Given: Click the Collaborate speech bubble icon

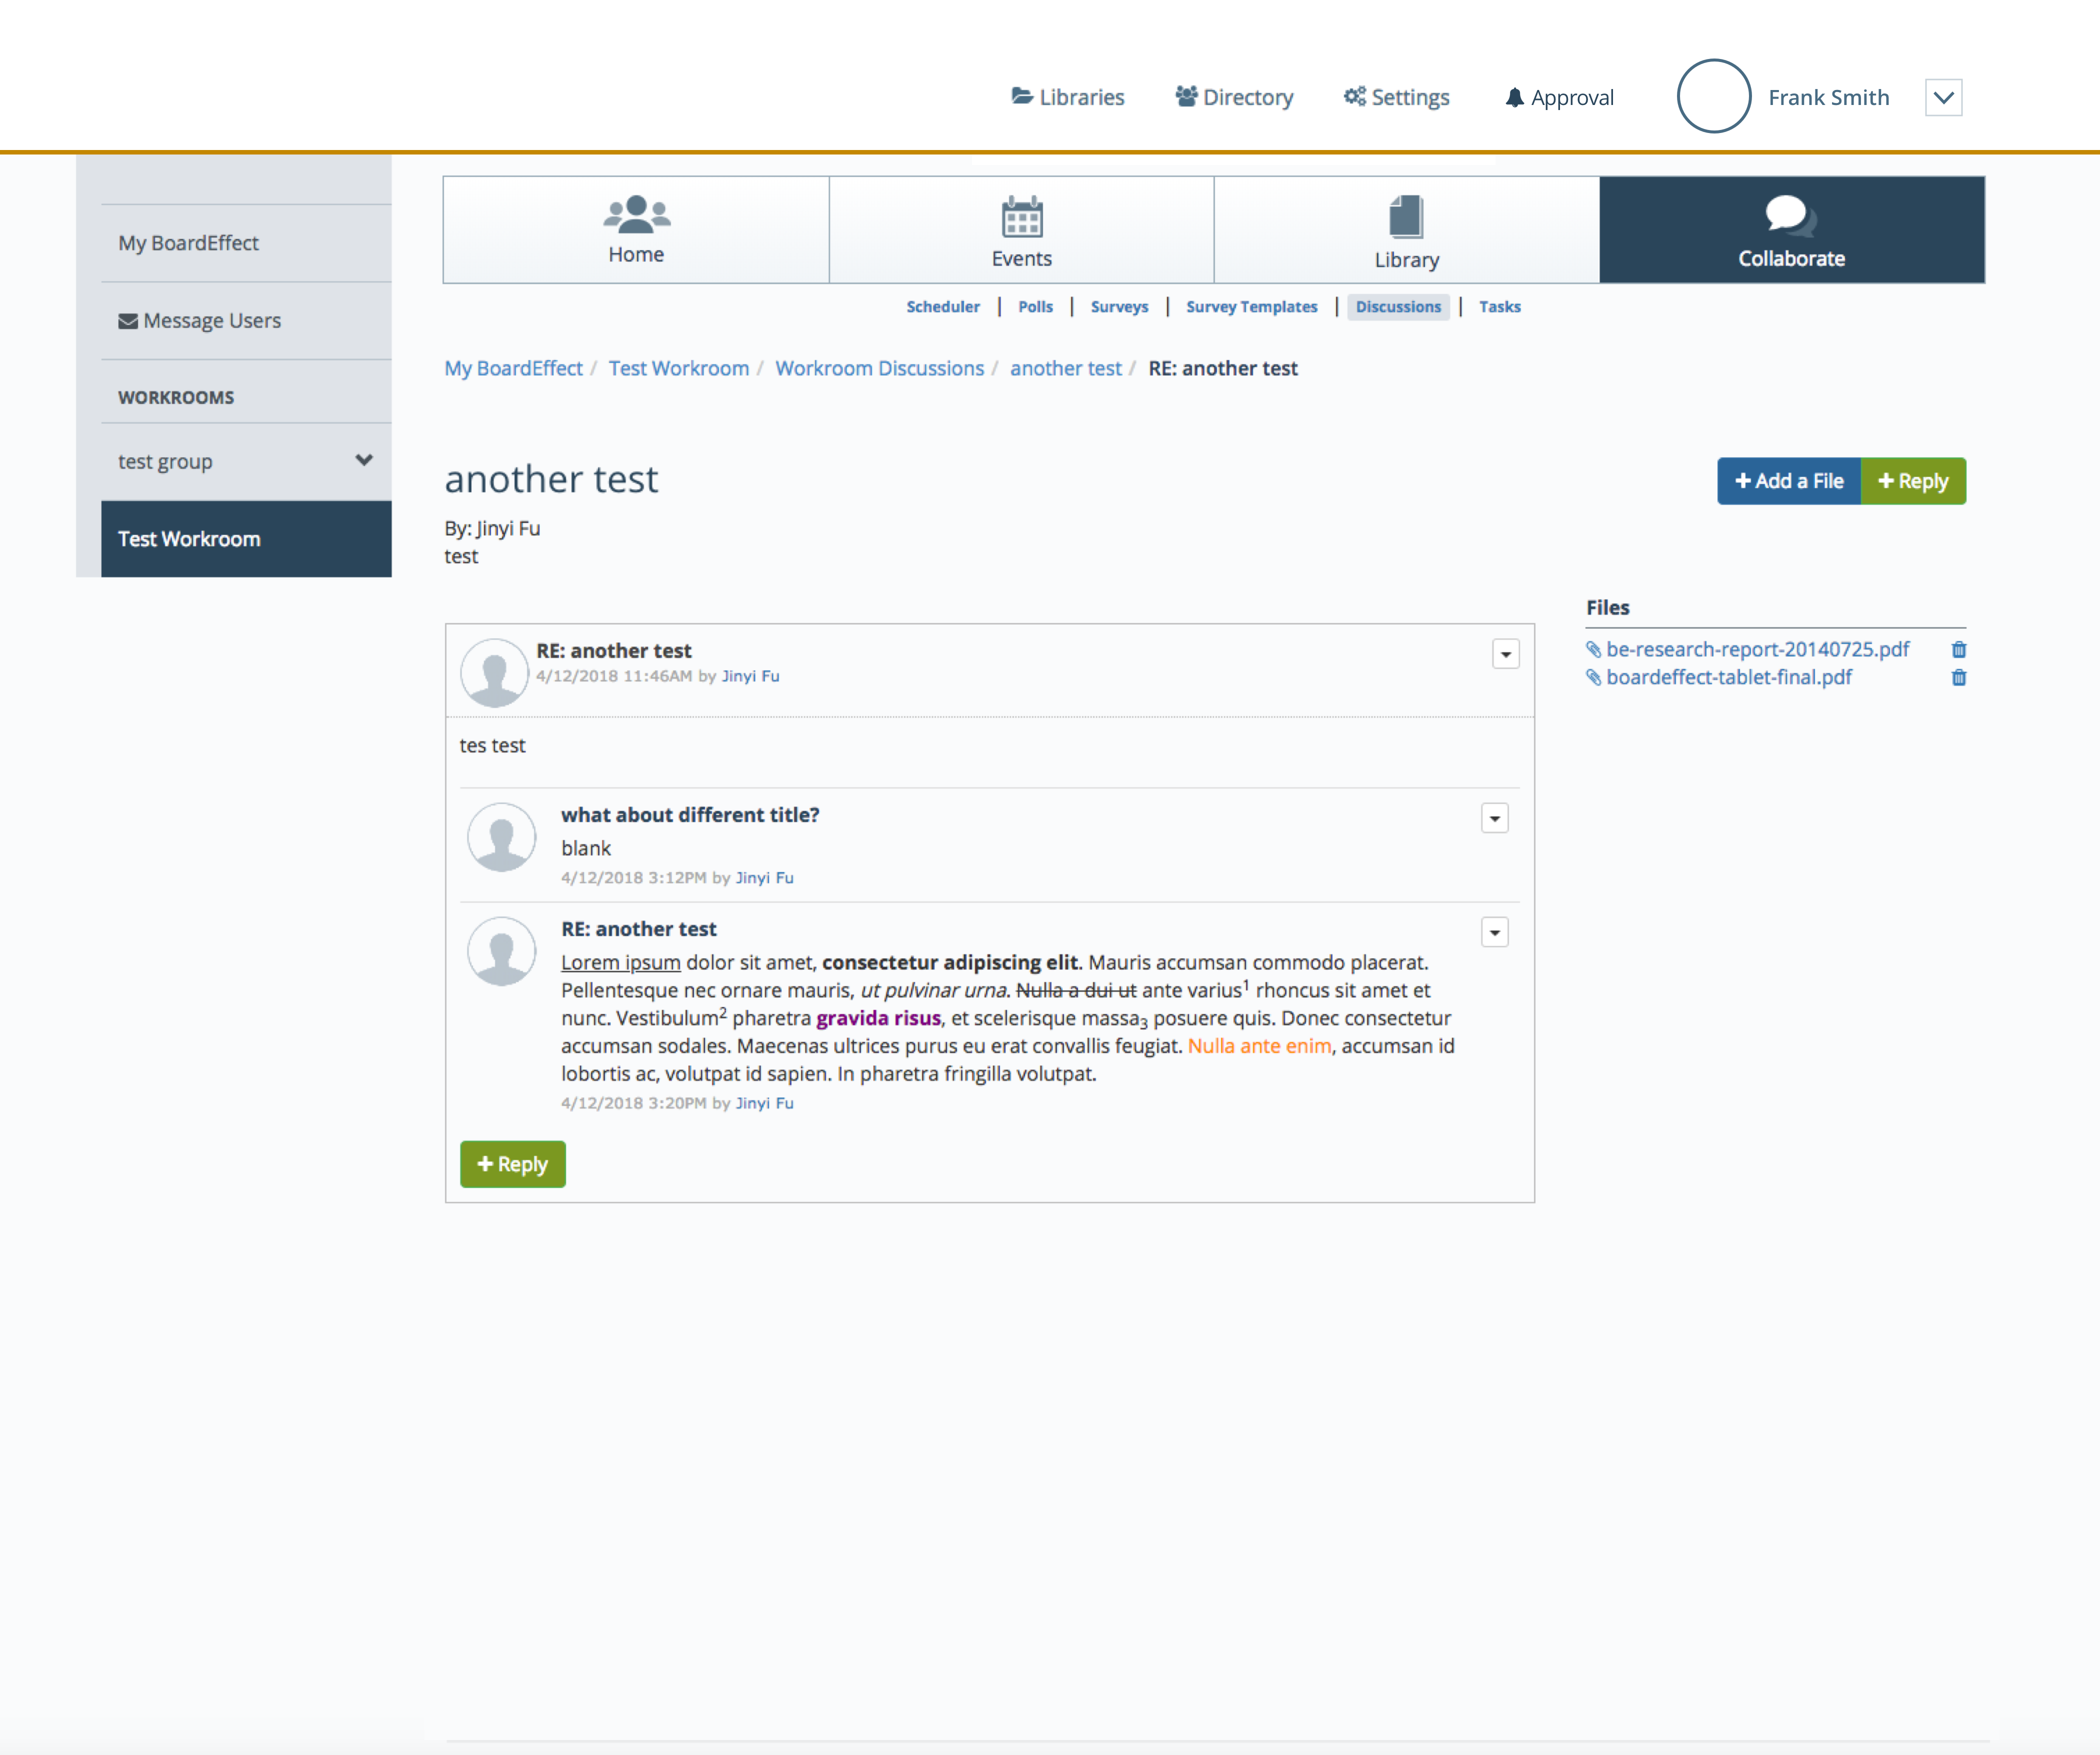Looking at the screenshot, I should 1790,214.
